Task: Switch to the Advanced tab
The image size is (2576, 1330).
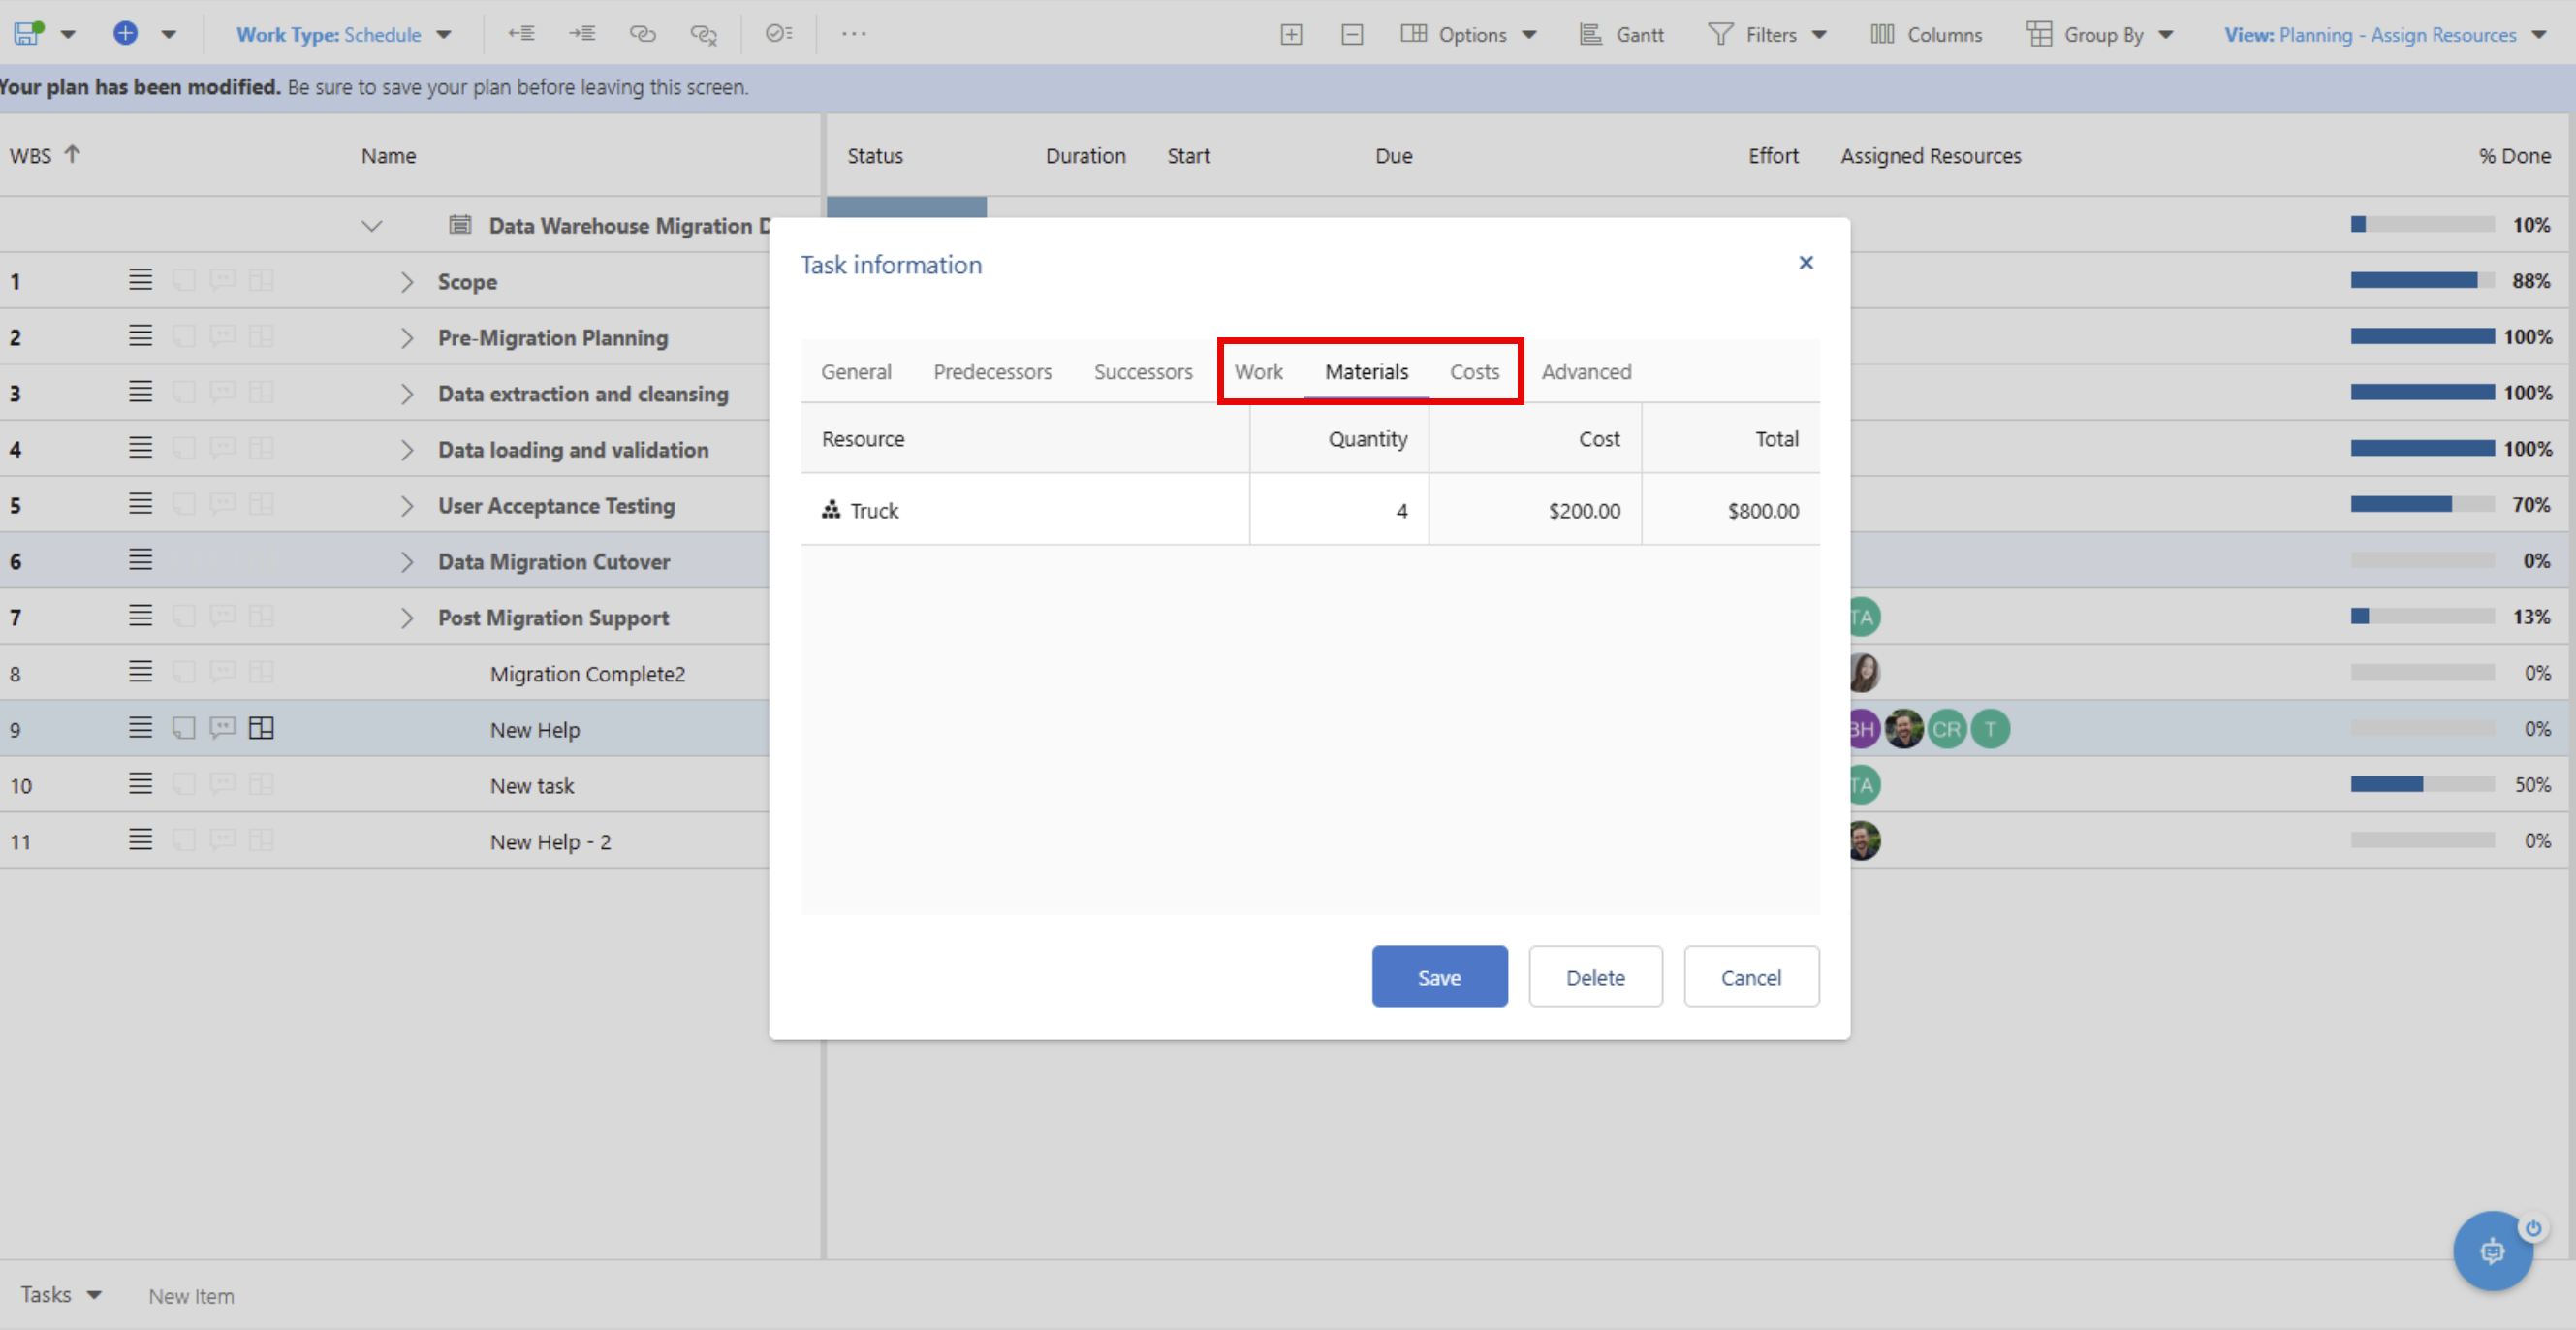Action: pos(1586,372)
